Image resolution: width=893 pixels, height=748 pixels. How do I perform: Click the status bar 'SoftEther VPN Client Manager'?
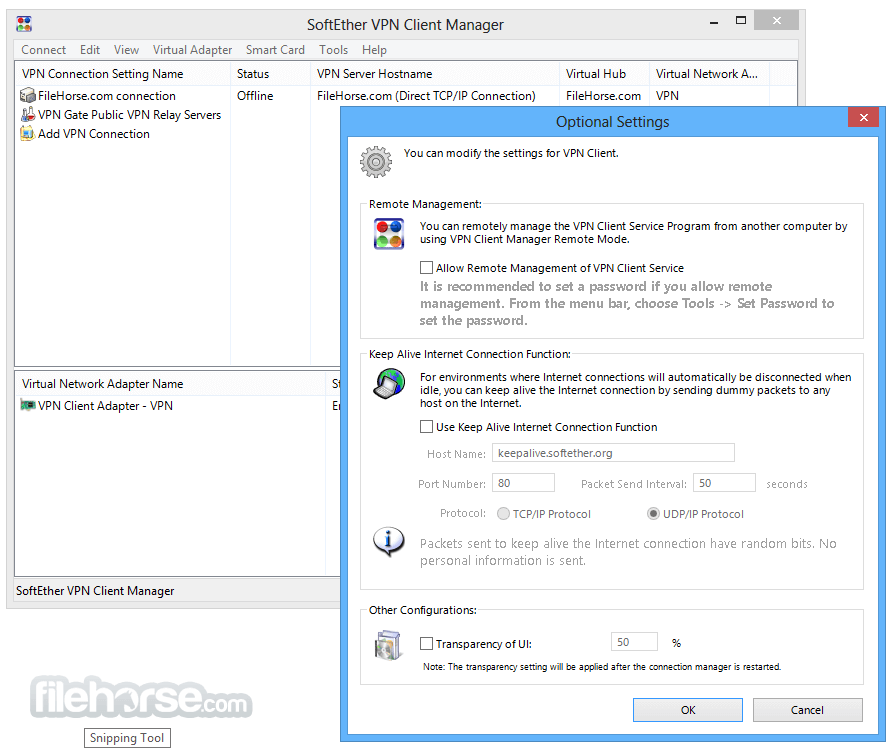[95, 591]
